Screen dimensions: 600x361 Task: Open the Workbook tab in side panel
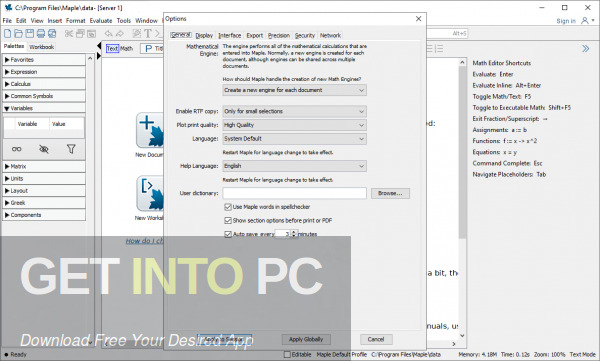coord(42,47)
